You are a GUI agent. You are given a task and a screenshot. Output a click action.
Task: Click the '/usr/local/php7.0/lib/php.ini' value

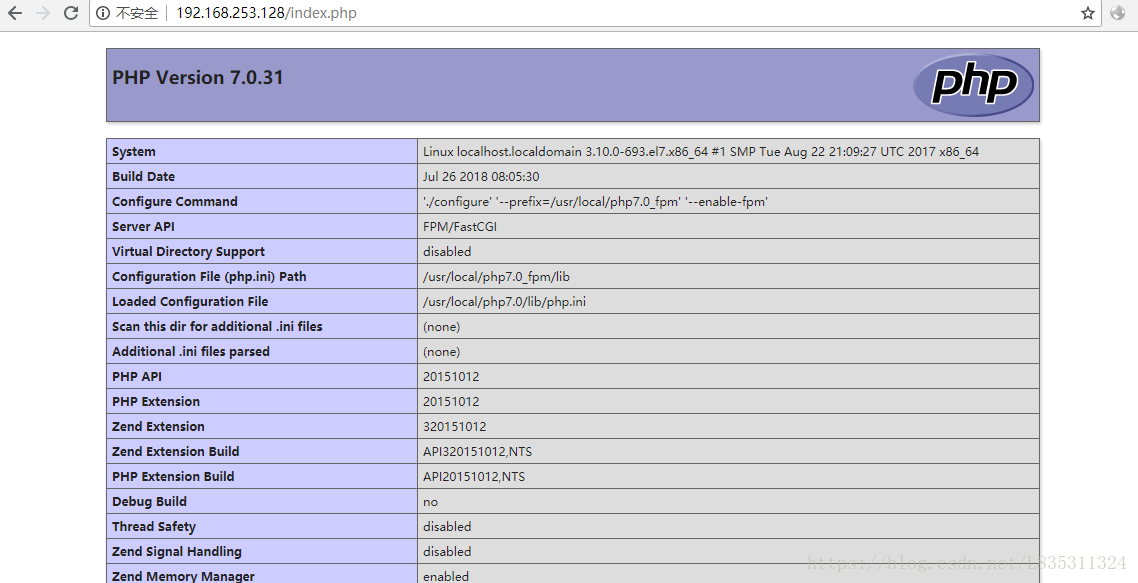click(x=504, y=301)
